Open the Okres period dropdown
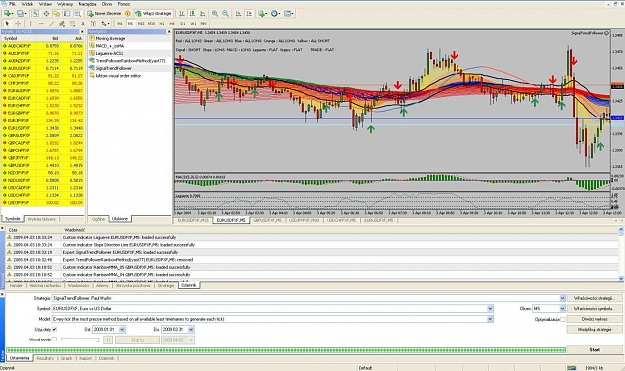Viewport: 625px width, 371px height. (x=562, y=308)
